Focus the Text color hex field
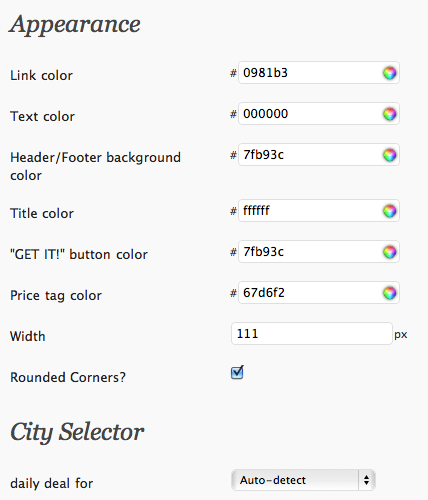Viewport: 428px width, 500px height. pos(319,114)
